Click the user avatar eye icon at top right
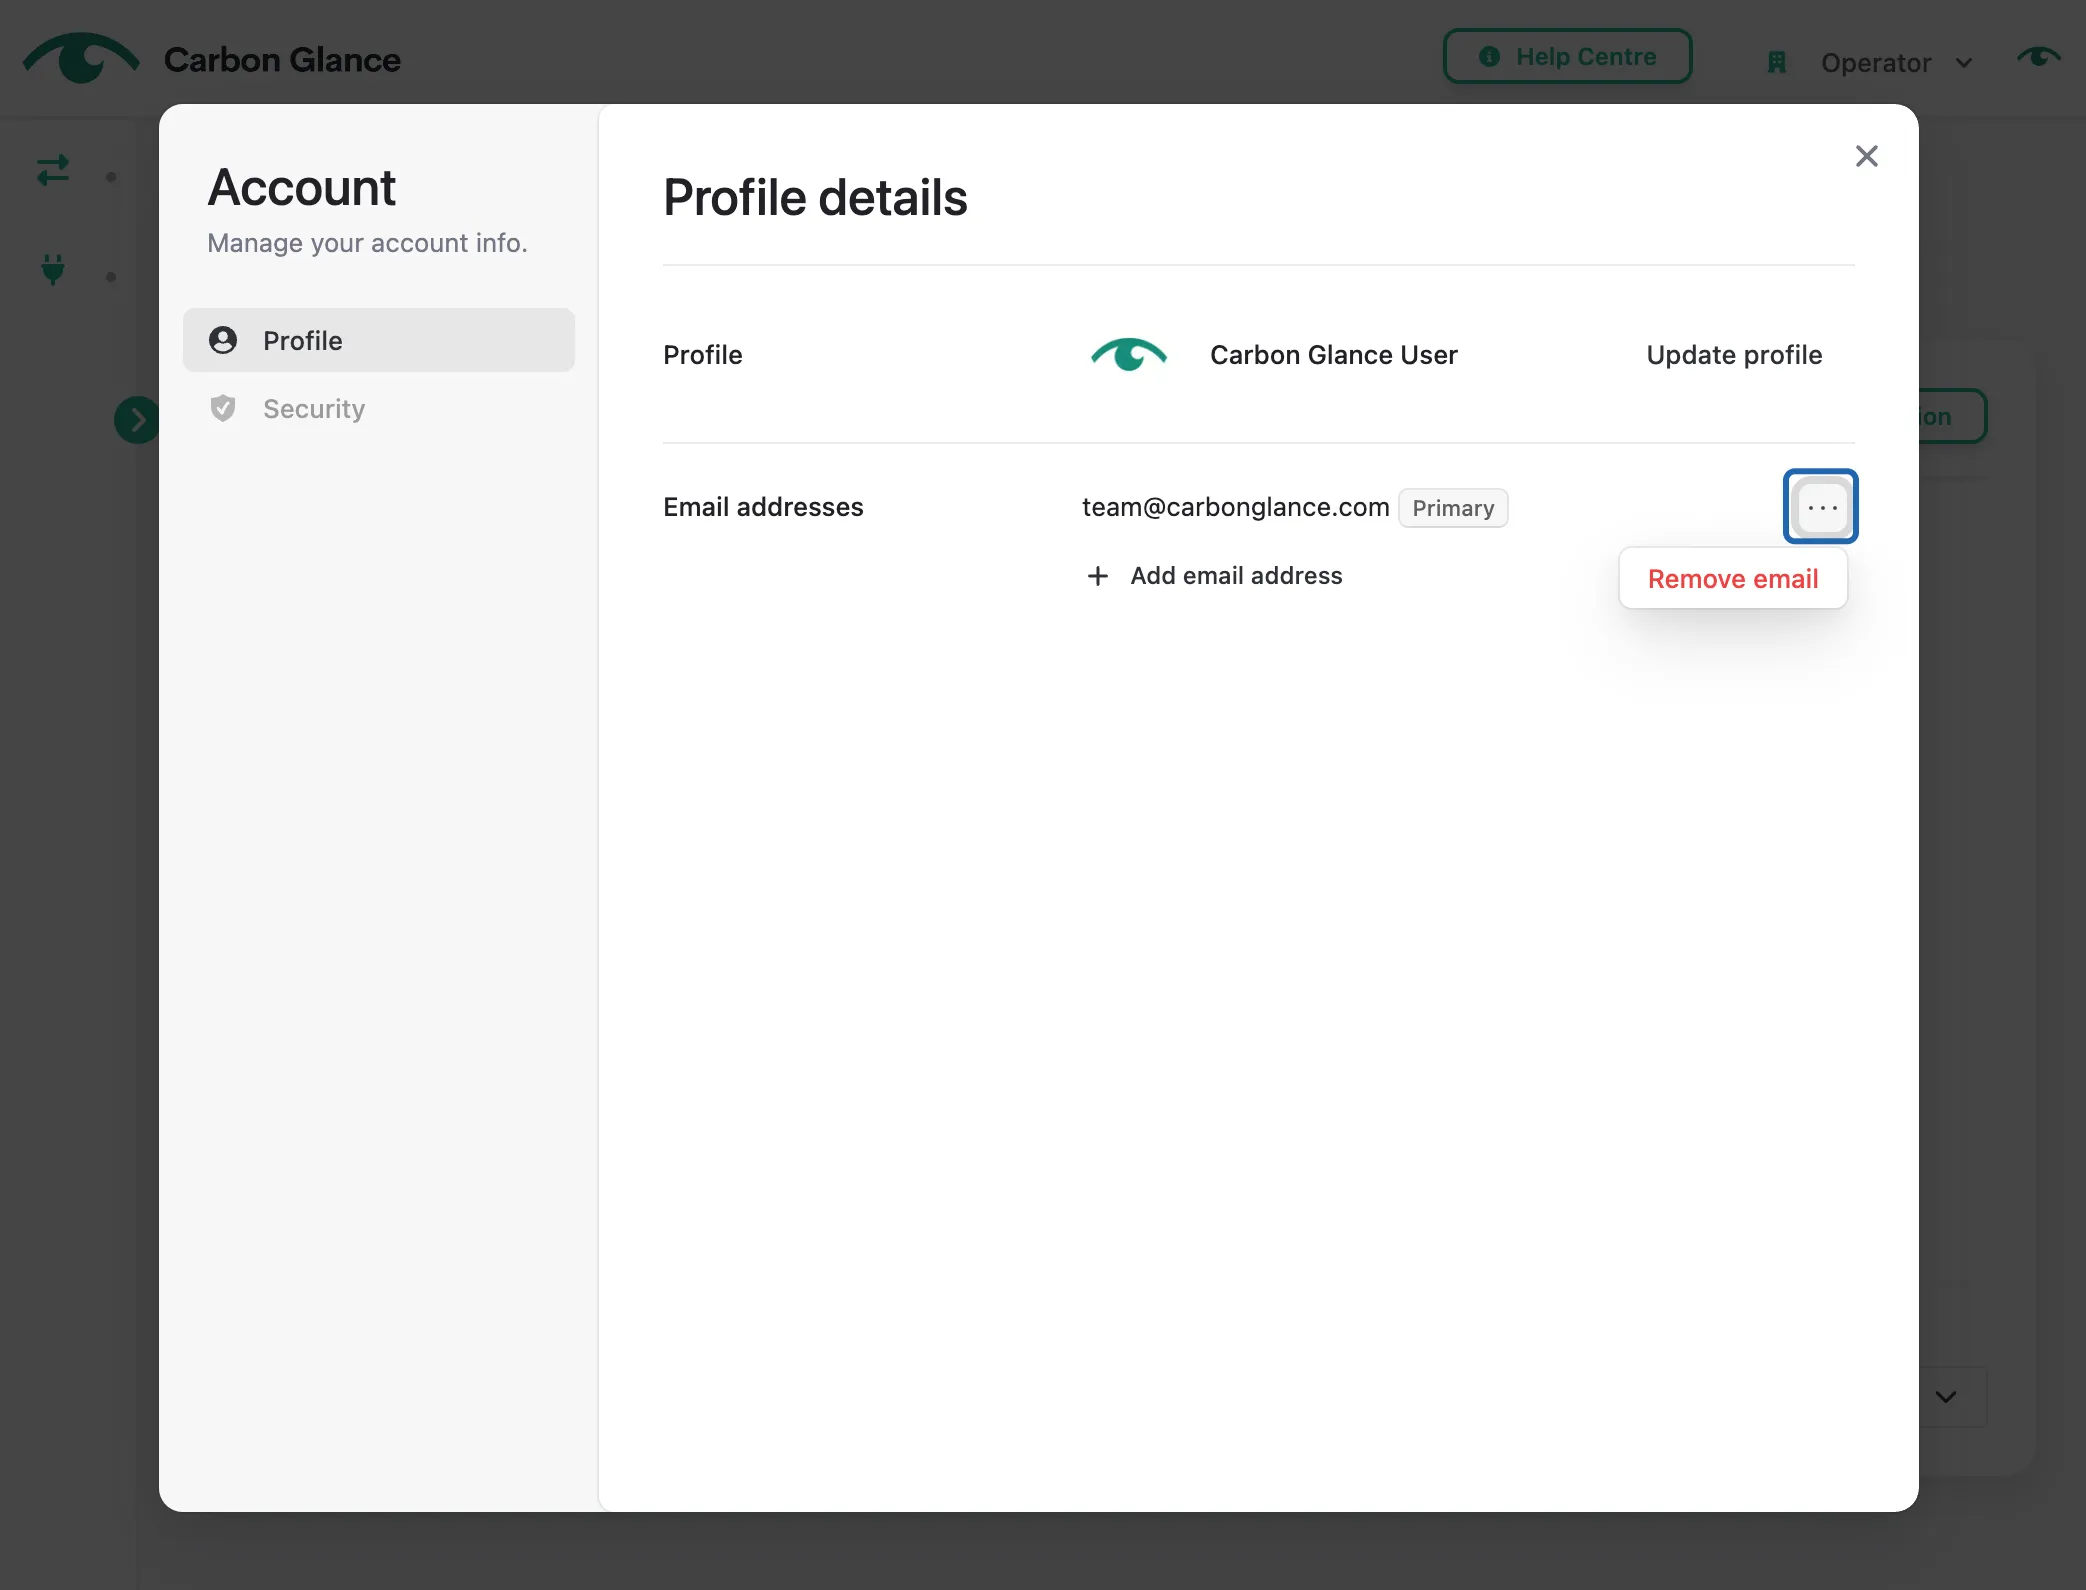This screenshot has height=1590, width=2086. pyautogui.click(x=2039, y=57)
